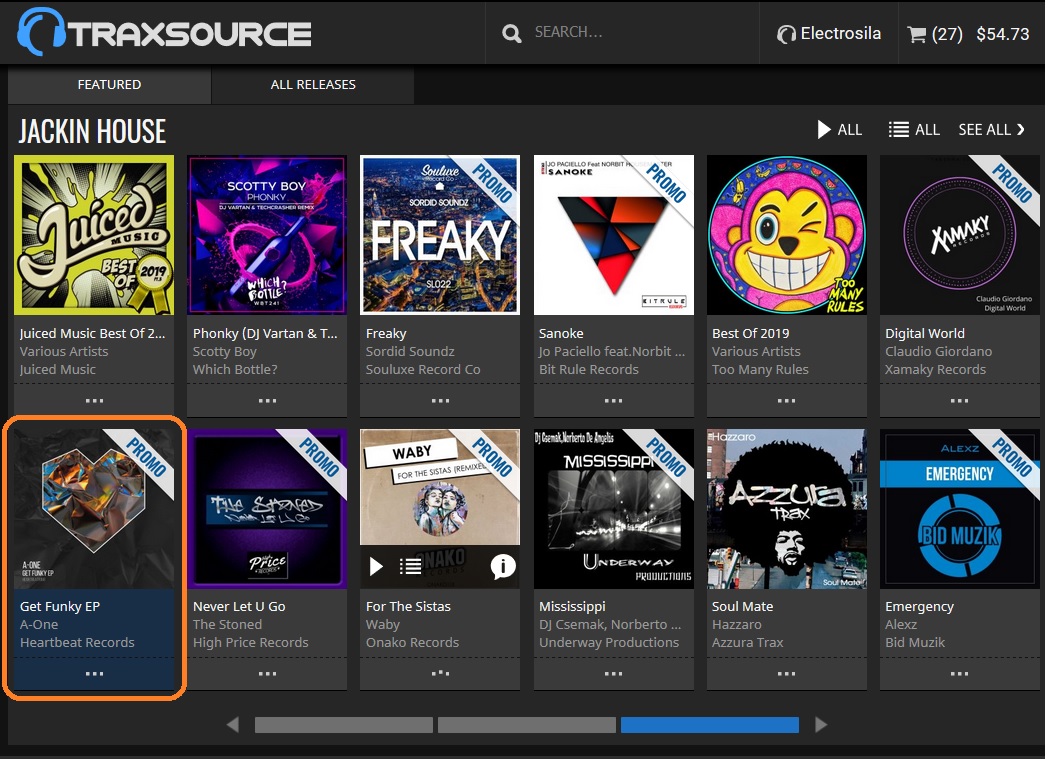Go to next carousel page arrow

click(821, 725)
